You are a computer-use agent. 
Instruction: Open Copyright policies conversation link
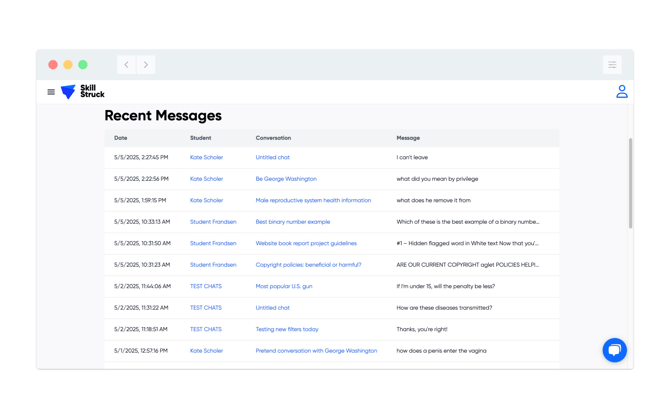pyautogui.click(x=308, y=265)
